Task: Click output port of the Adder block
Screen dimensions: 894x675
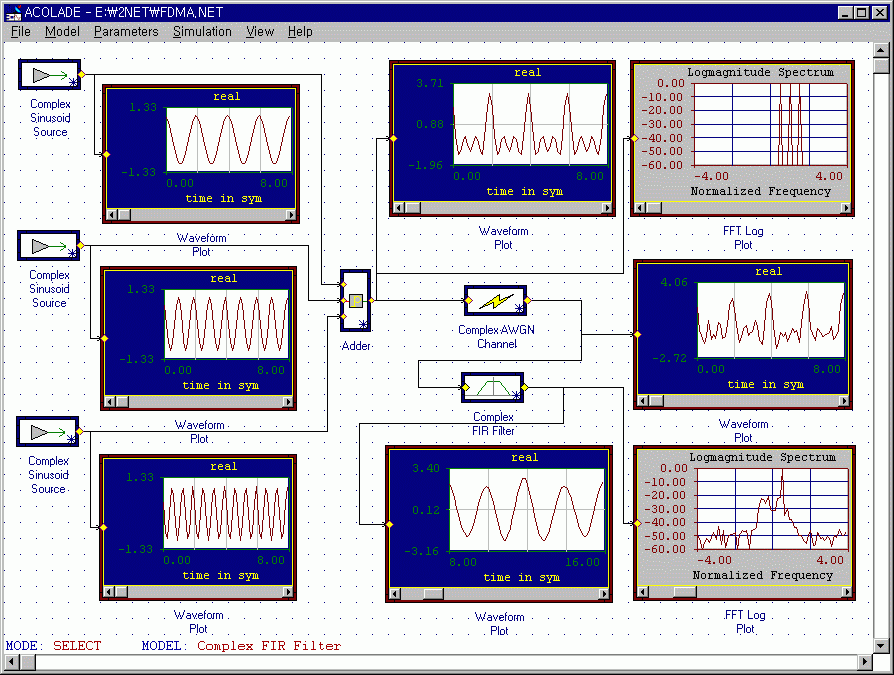Action: (372, 300)
